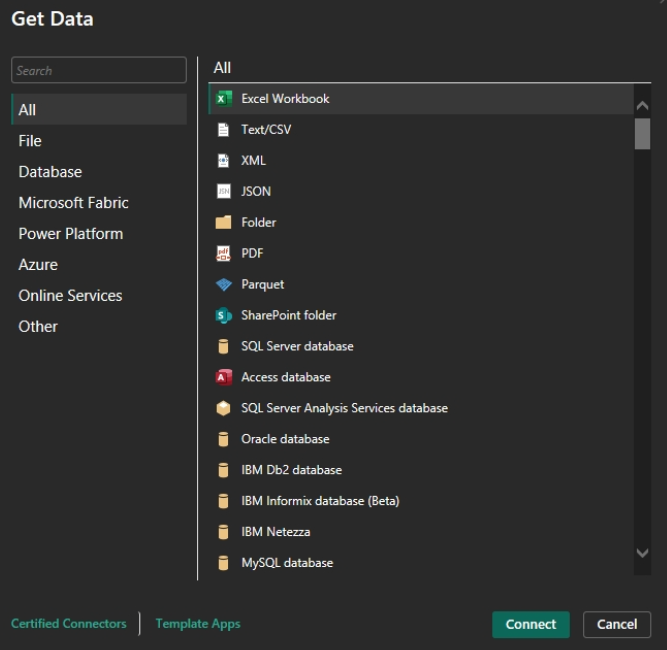
Task: Click the SQL Server Analysis Services cube icon
Action: [x=223, y=408]
